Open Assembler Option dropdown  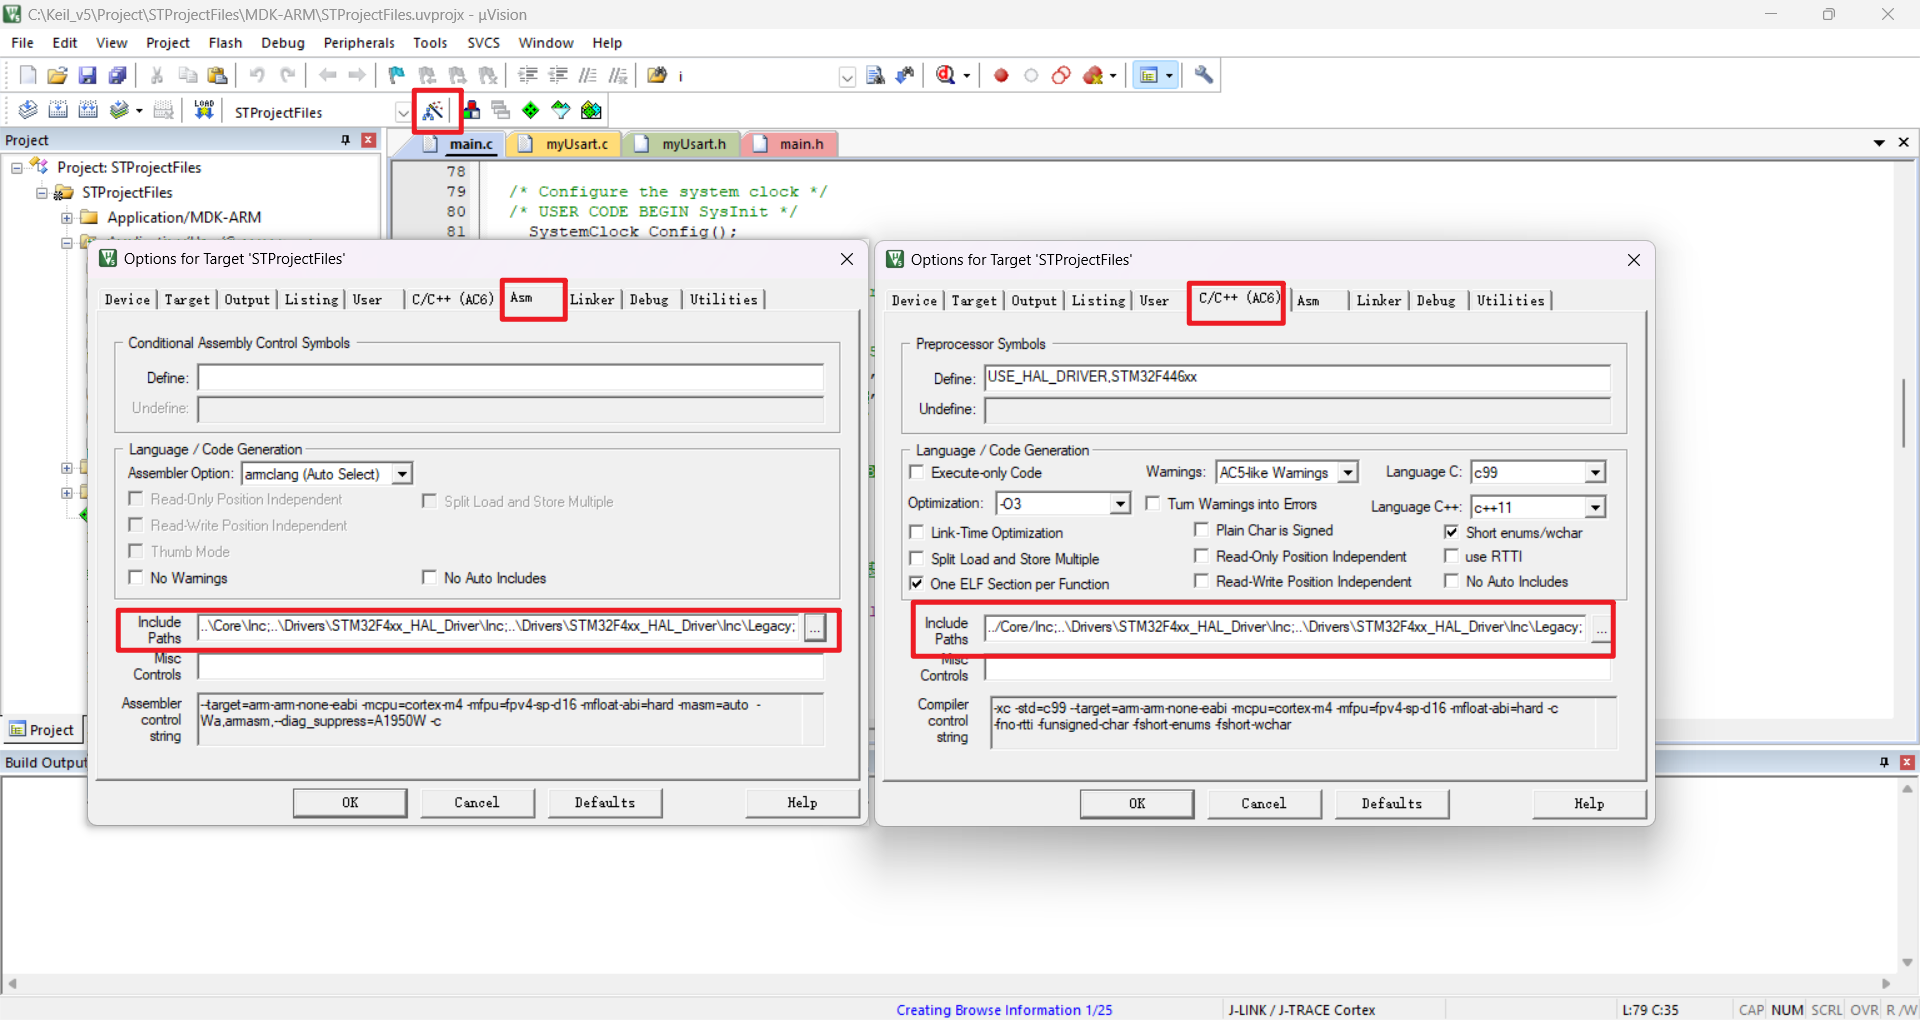point(402,474)
